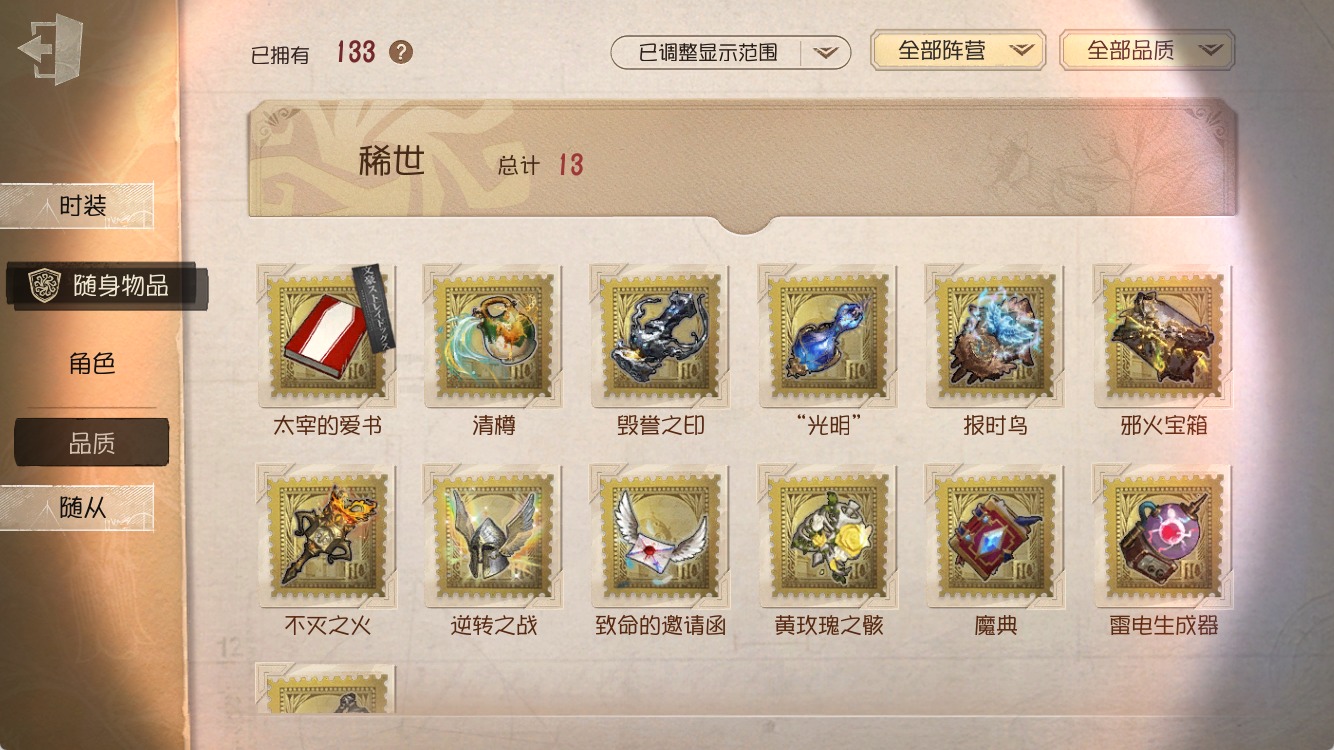Open the help question mark icon
Viewport: 1334px width, 750px height.
pos(401,52)
